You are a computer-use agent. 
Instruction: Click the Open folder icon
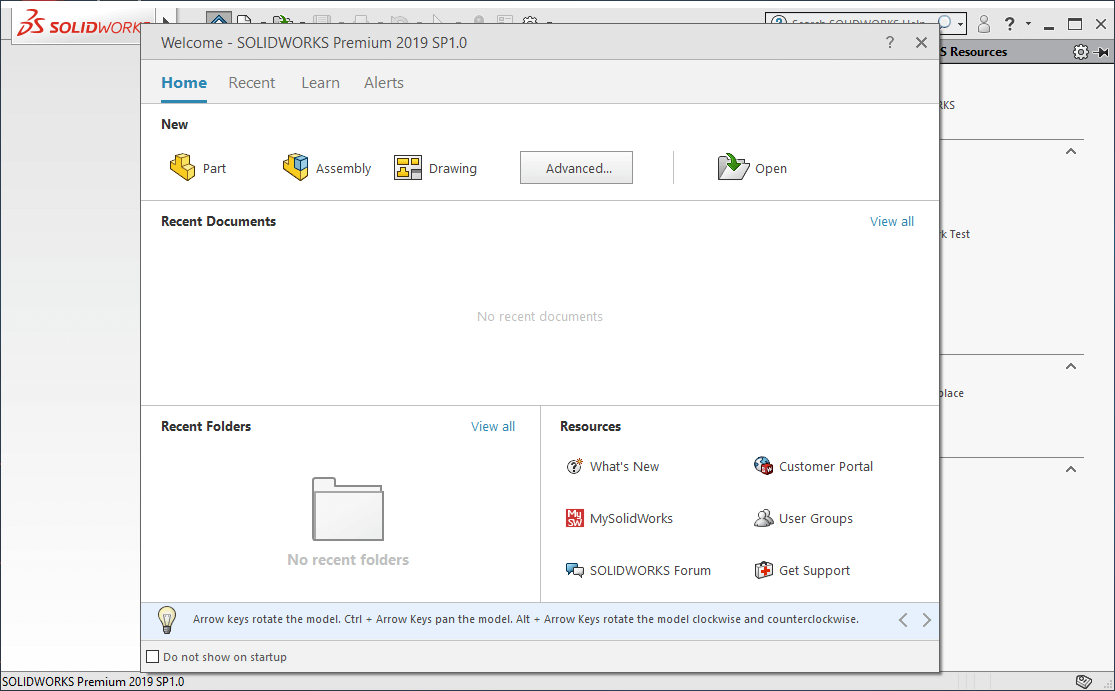pyautogui.click(x=733, y=168)
